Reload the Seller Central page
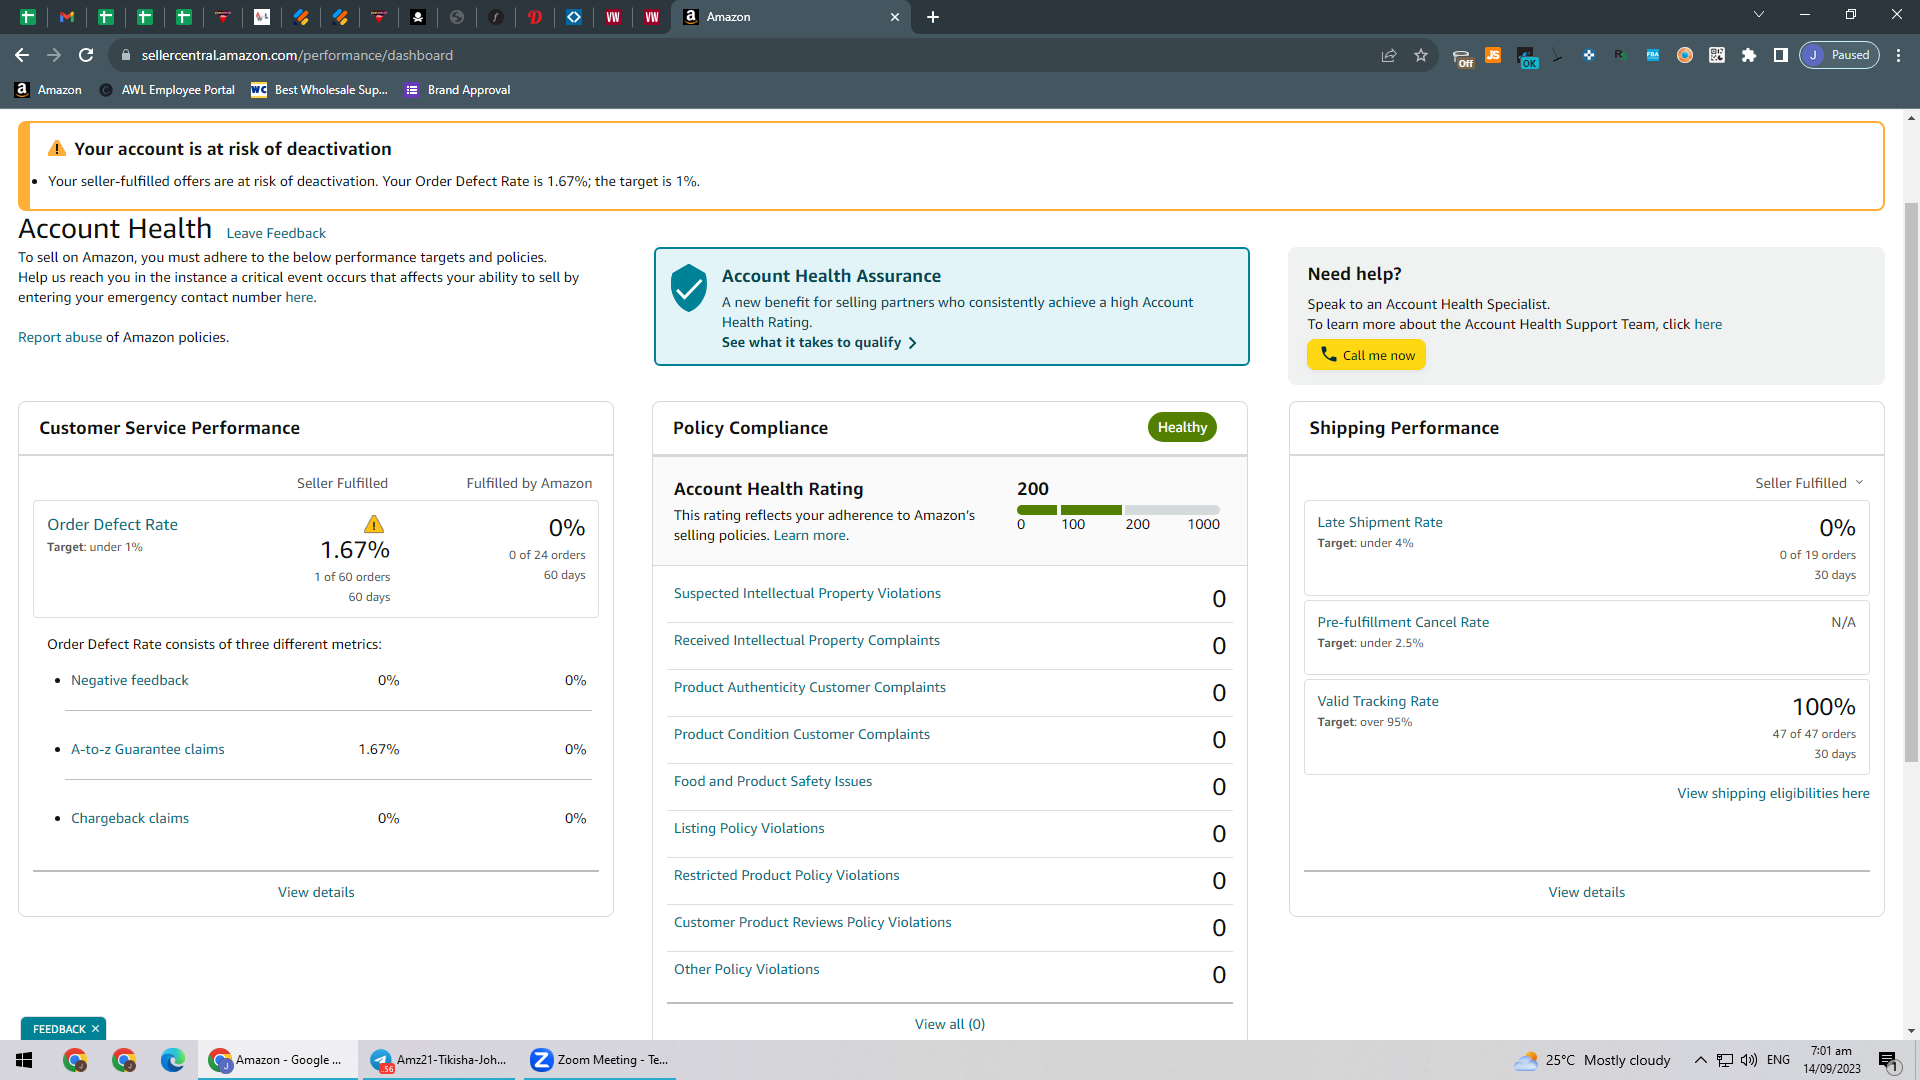The height and width of the screenshot is (1080, 1920). (86, 55)
